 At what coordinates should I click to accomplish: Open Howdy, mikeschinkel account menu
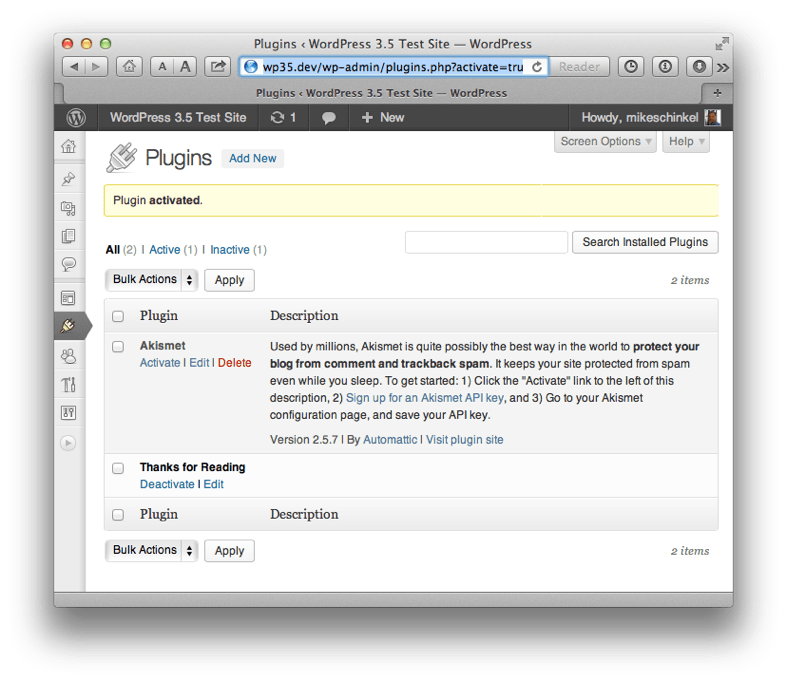coord(650,117)
